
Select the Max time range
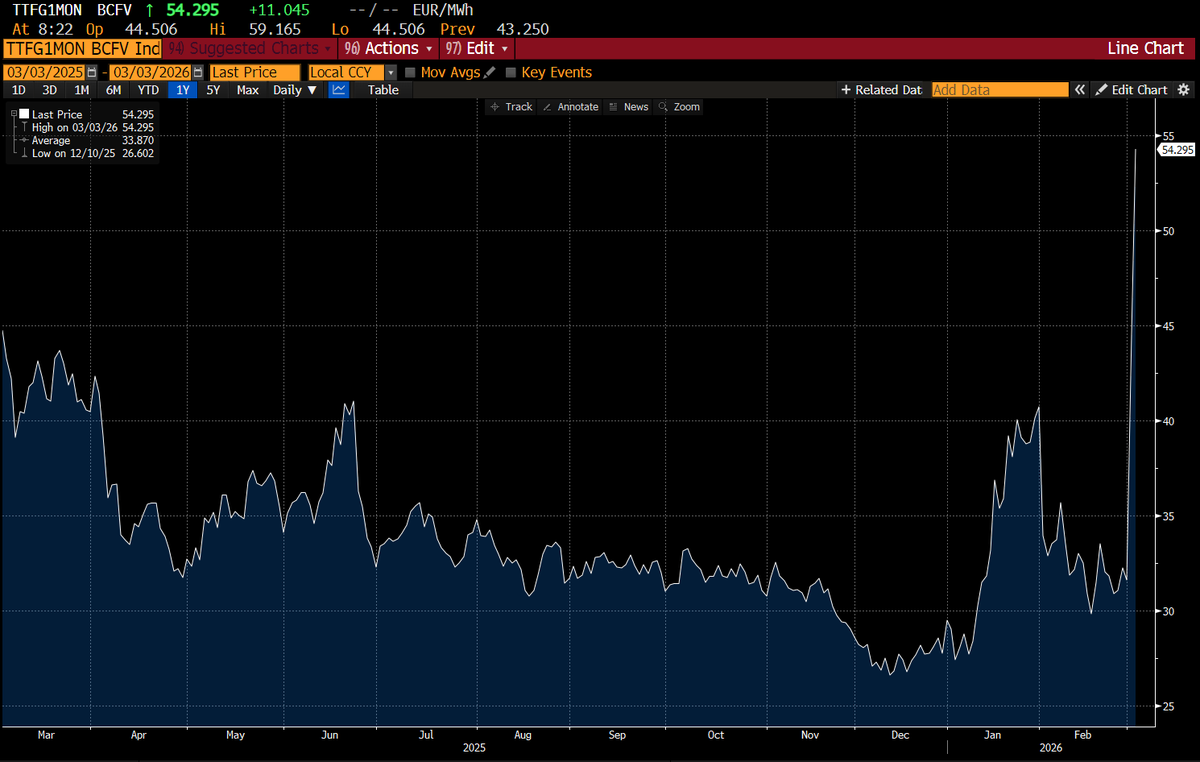point(247,90)
